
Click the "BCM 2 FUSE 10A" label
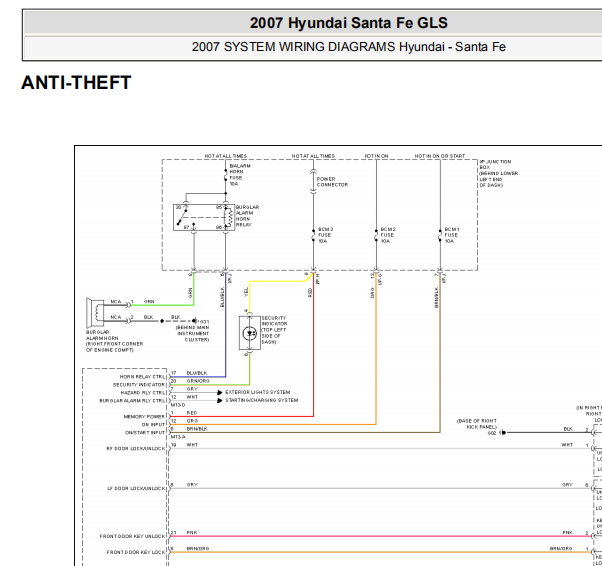click(x=388, y=235)
